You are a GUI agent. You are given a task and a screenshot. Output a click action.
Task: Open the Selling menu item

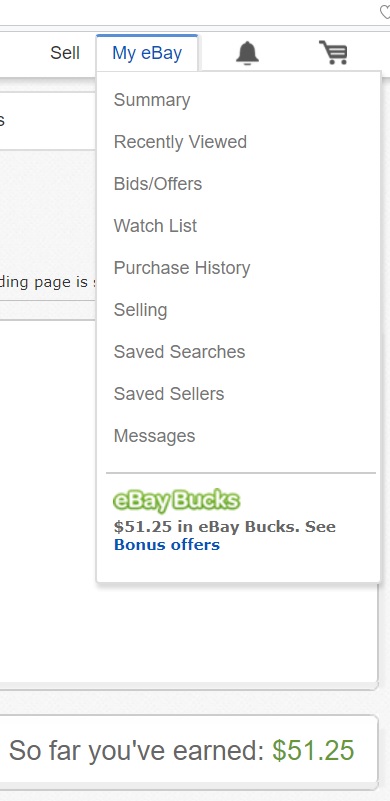[140, 310]
